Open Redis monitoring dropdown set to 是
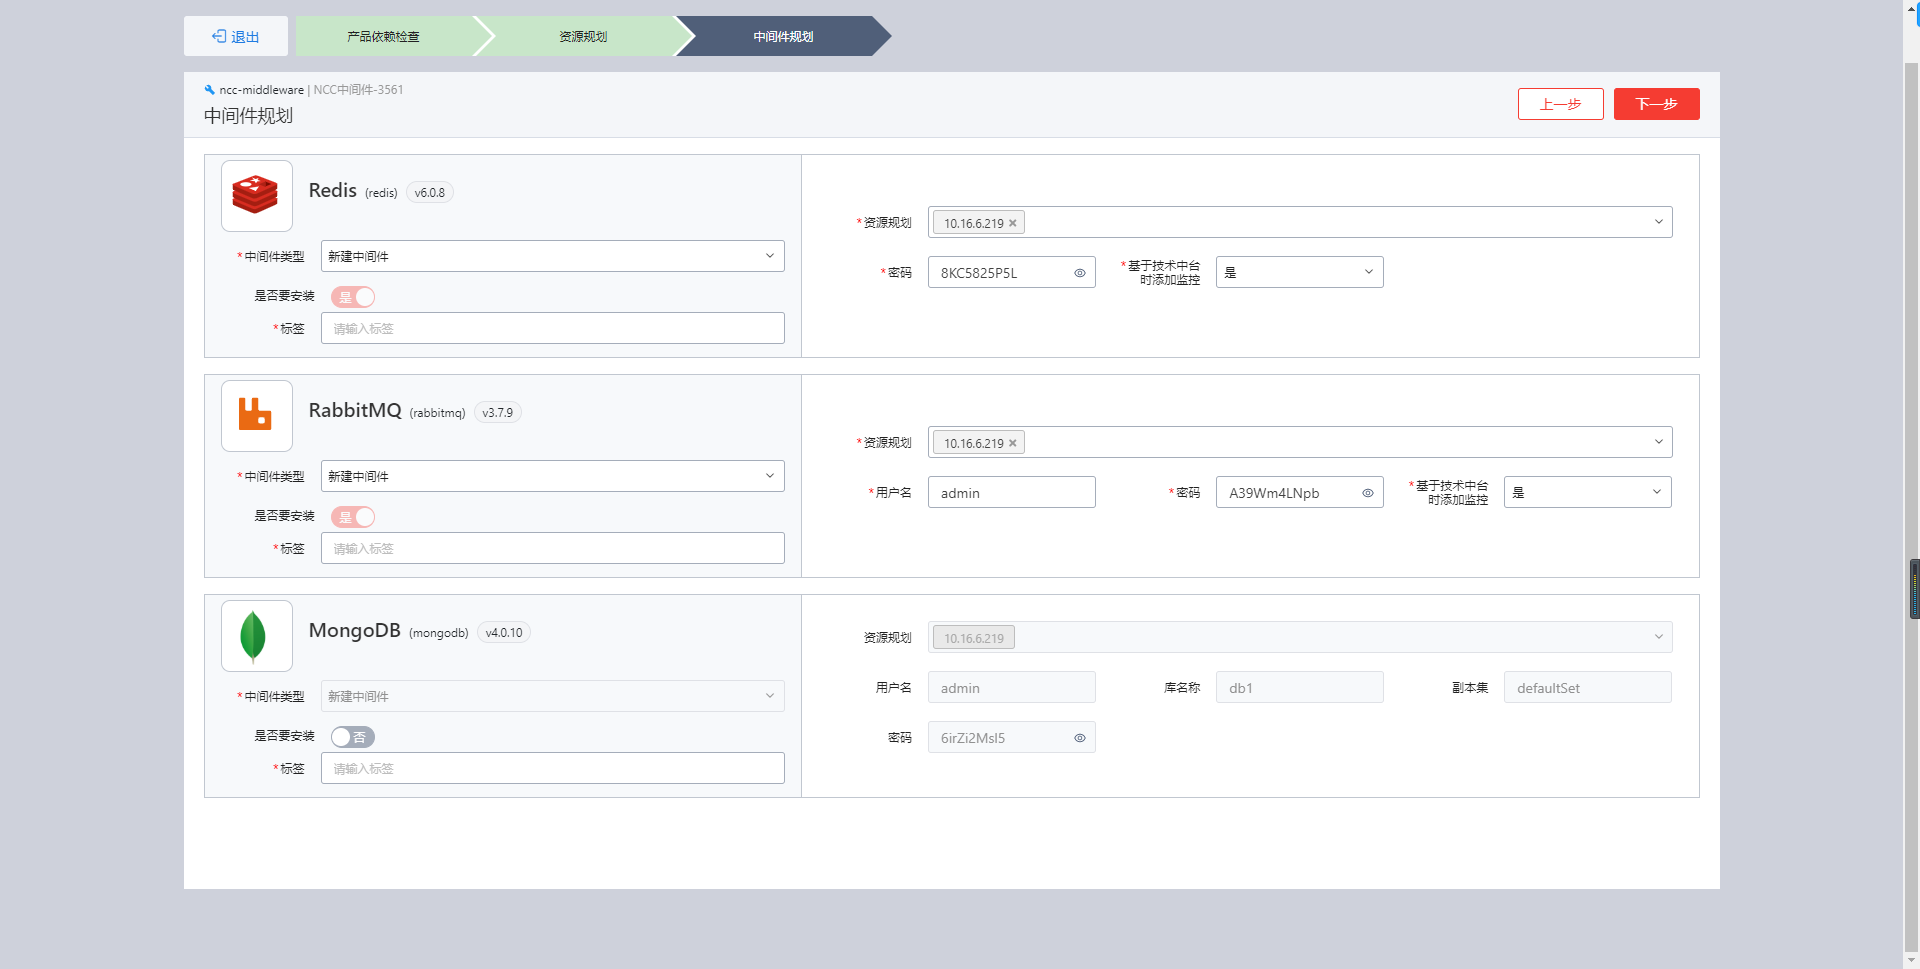Screen dimensions: 1920x969 coord(1299,272)
